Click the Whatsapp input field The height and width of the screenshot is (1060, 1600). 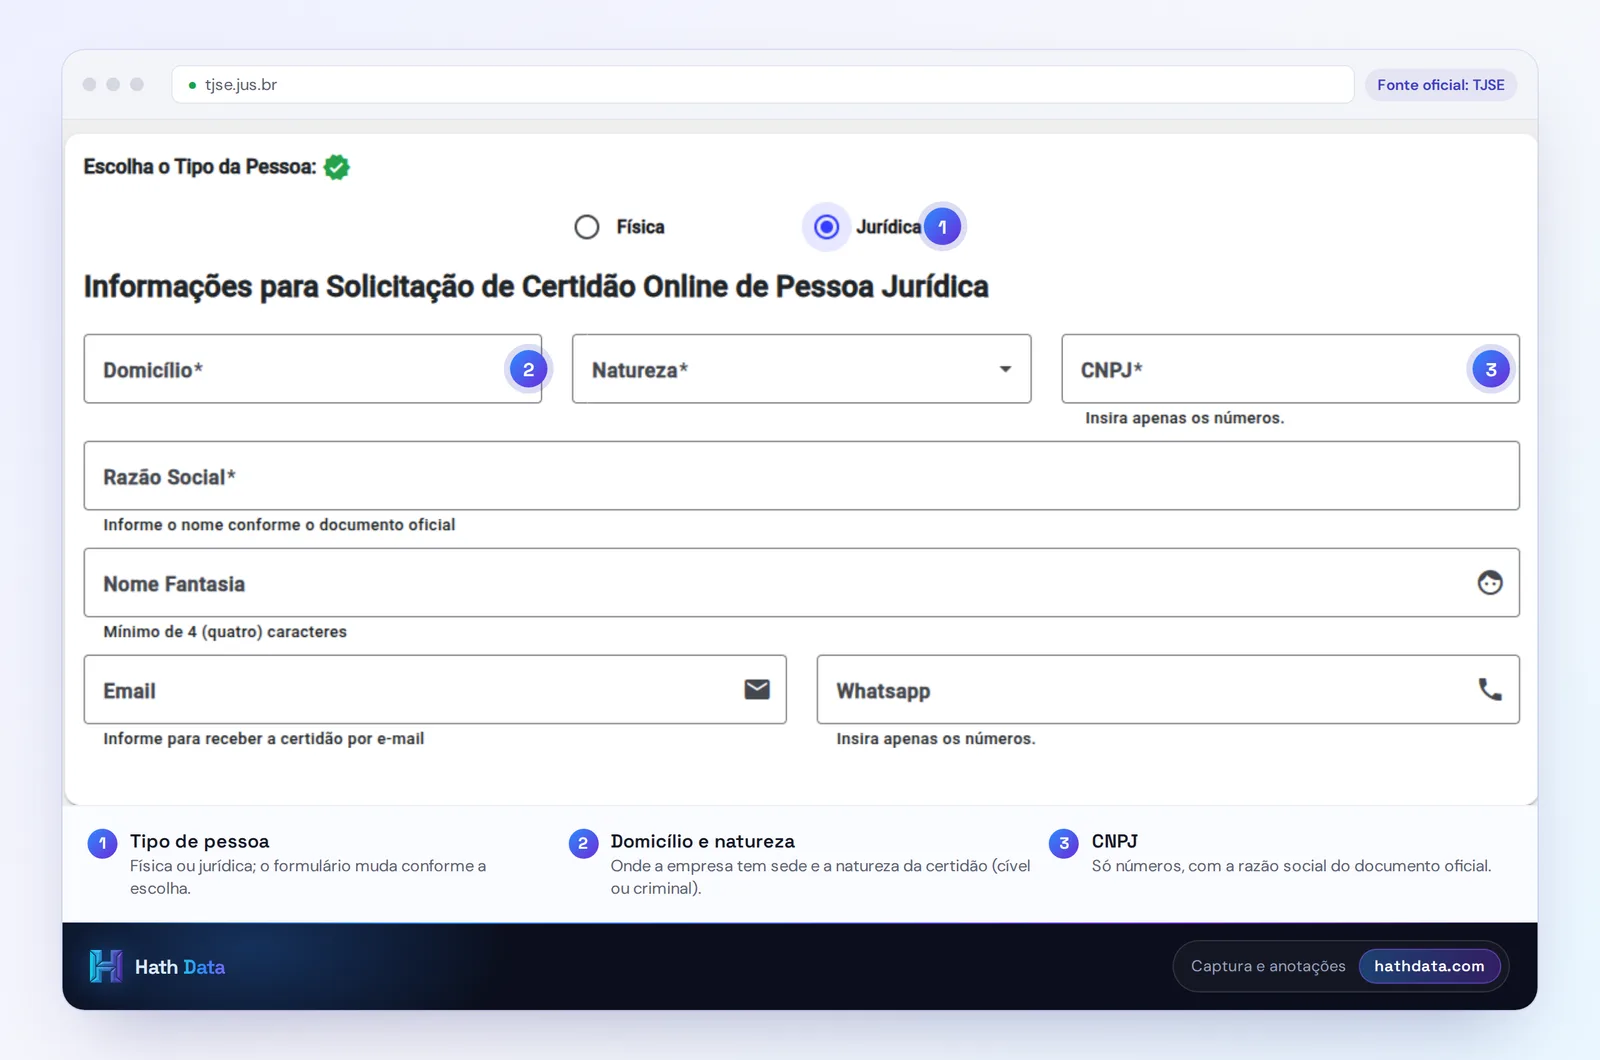click(1168, 690)
